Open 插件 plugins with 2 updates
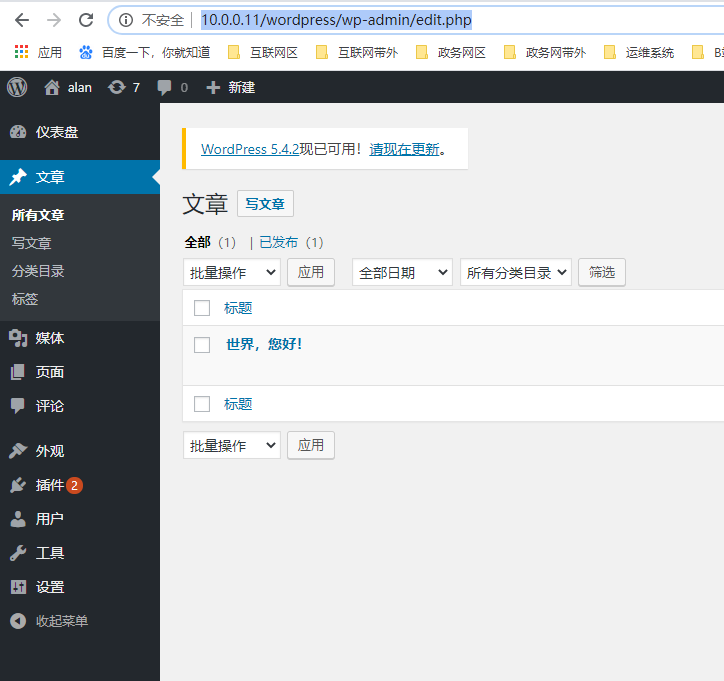 coord(48,485)
